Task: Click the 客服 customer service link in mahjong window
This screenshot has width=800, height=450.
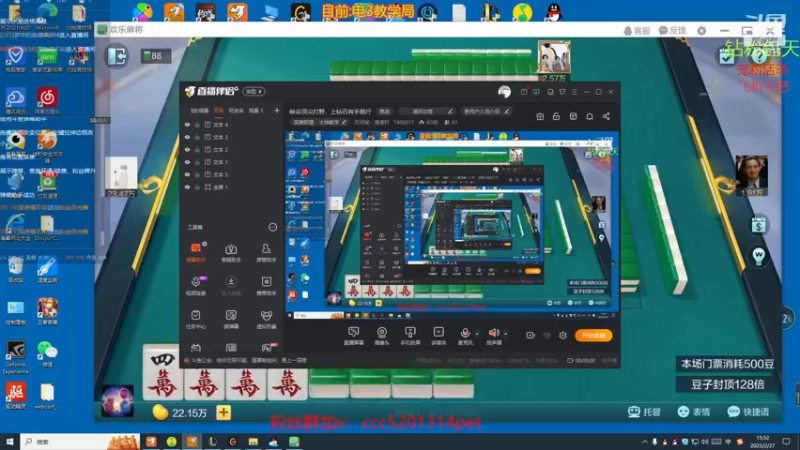Action: click(637, 31)
